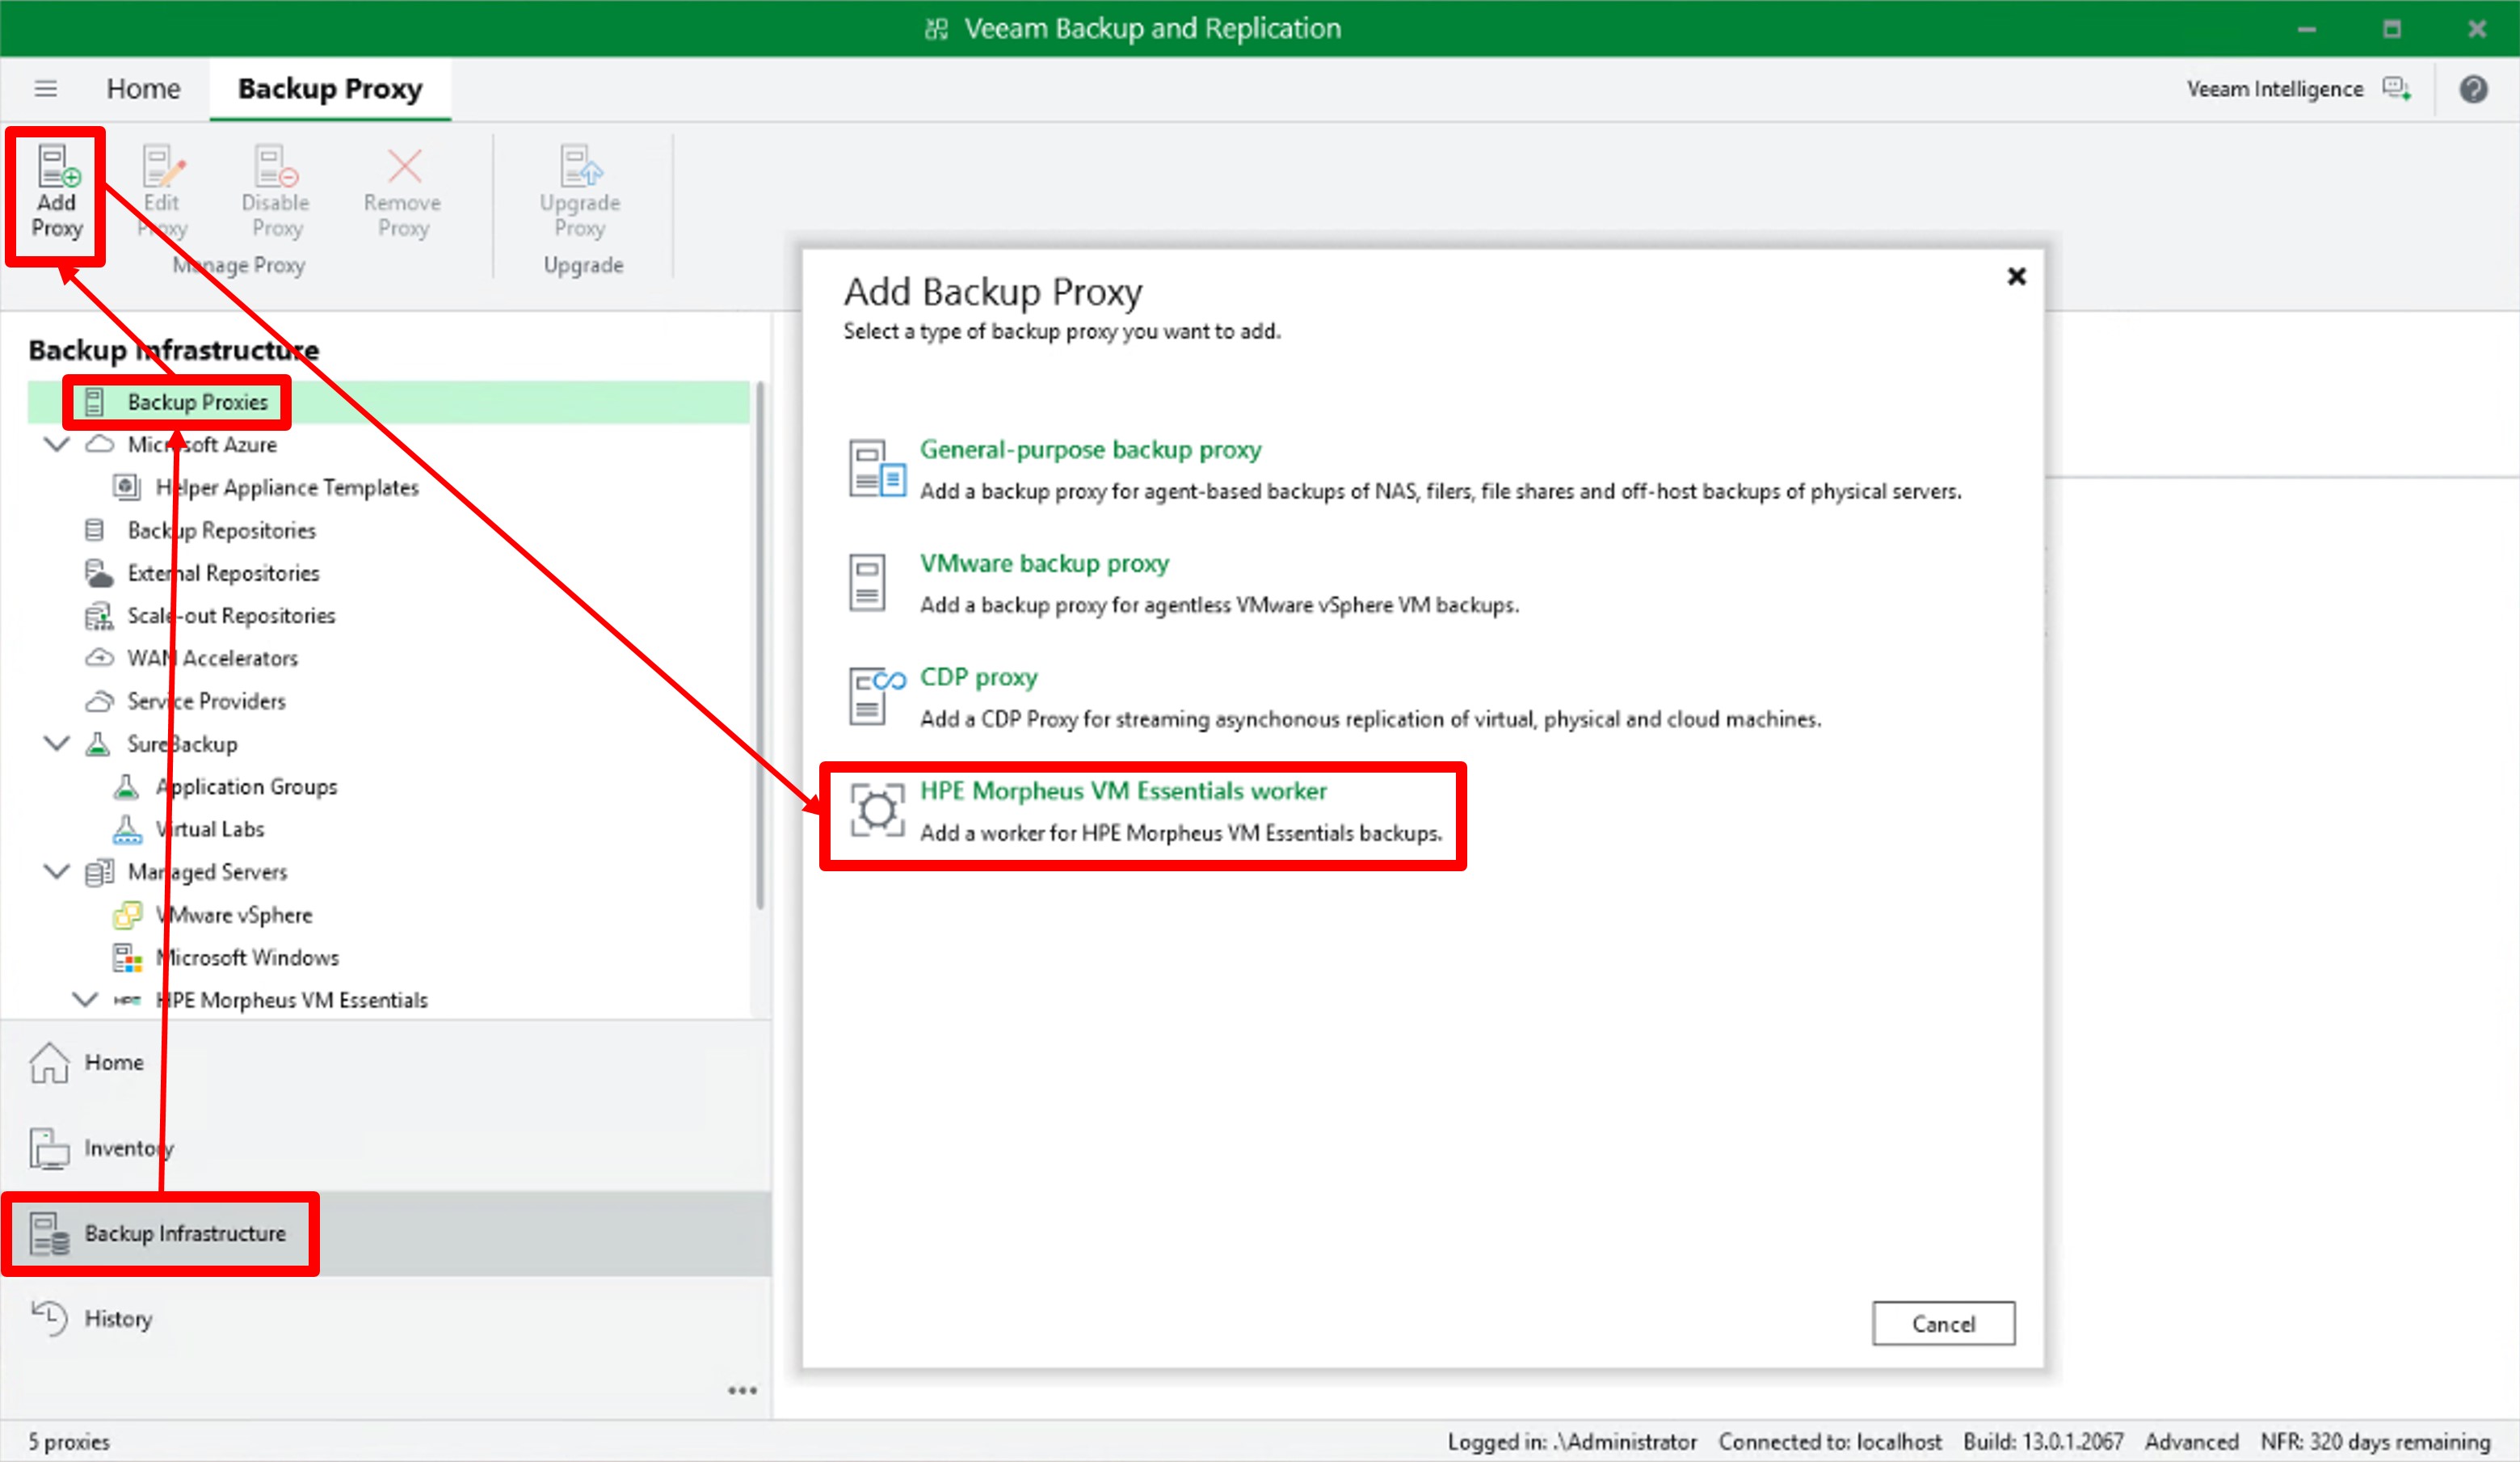
Task: Click the Managed Servers icon
Action: click(x=99, y=872)
